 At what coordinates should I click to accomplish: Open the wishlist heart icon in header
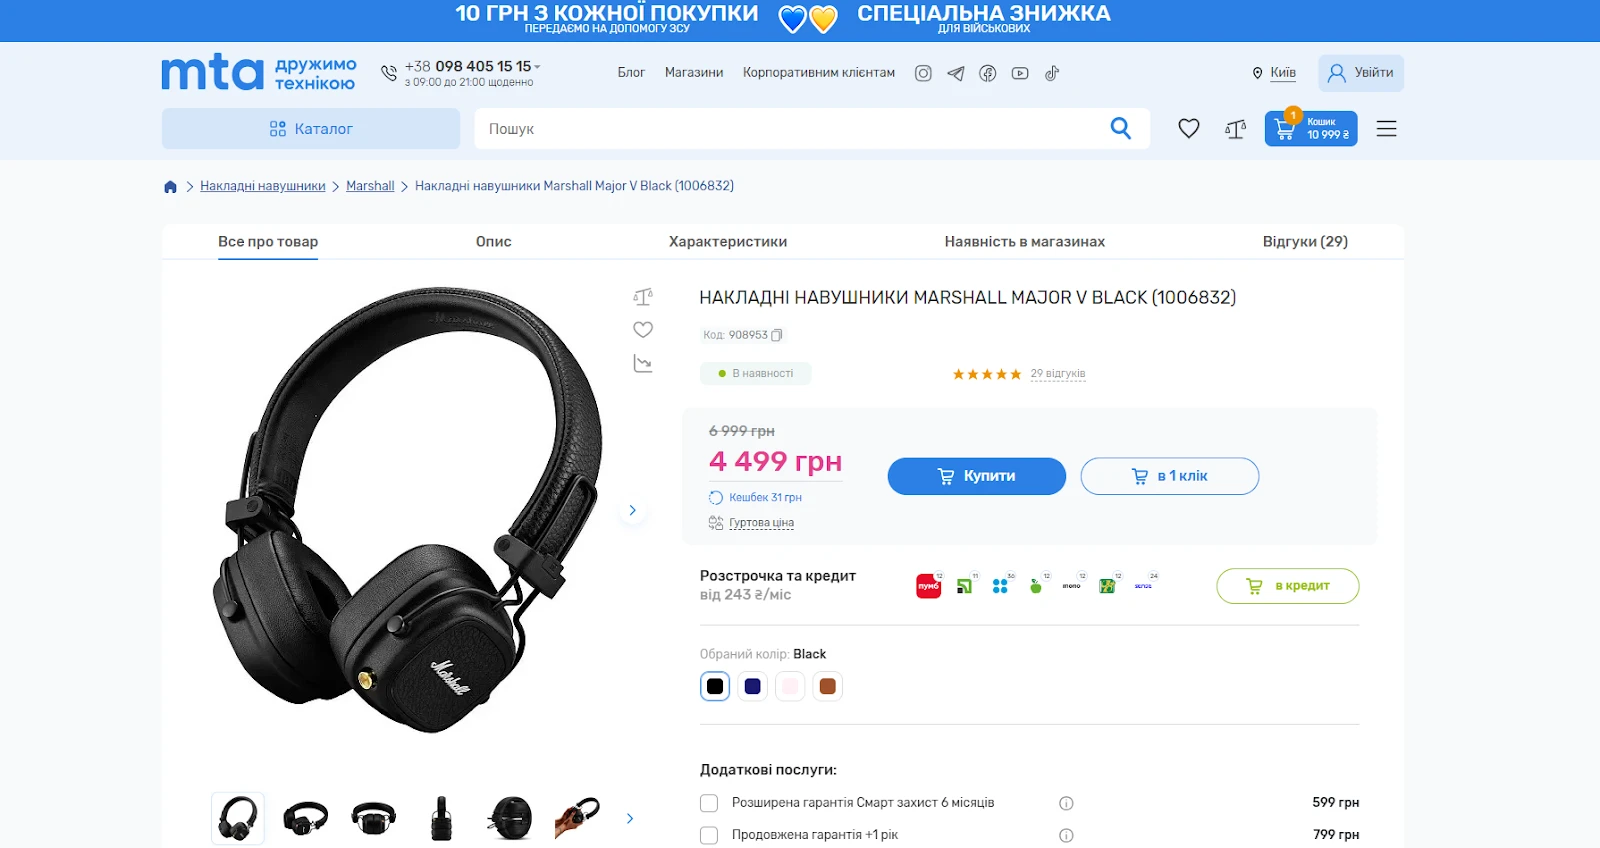click(1188, 128)
